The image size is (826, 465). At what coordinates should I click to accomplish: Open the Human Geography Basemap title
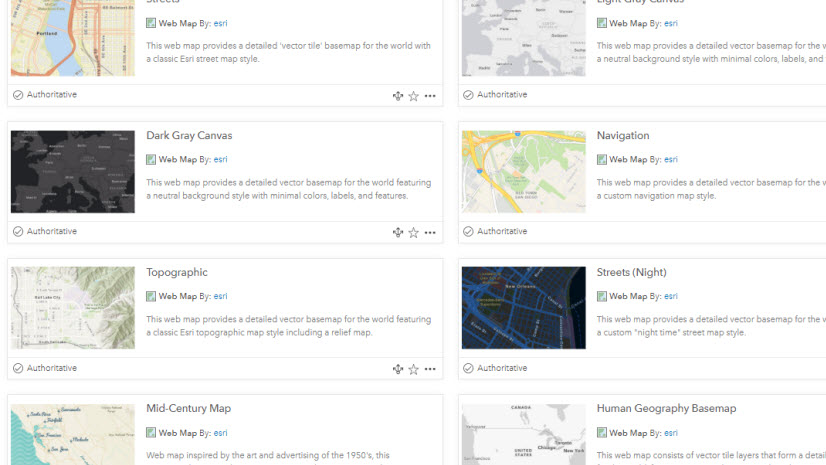click(x=666, y=408)
